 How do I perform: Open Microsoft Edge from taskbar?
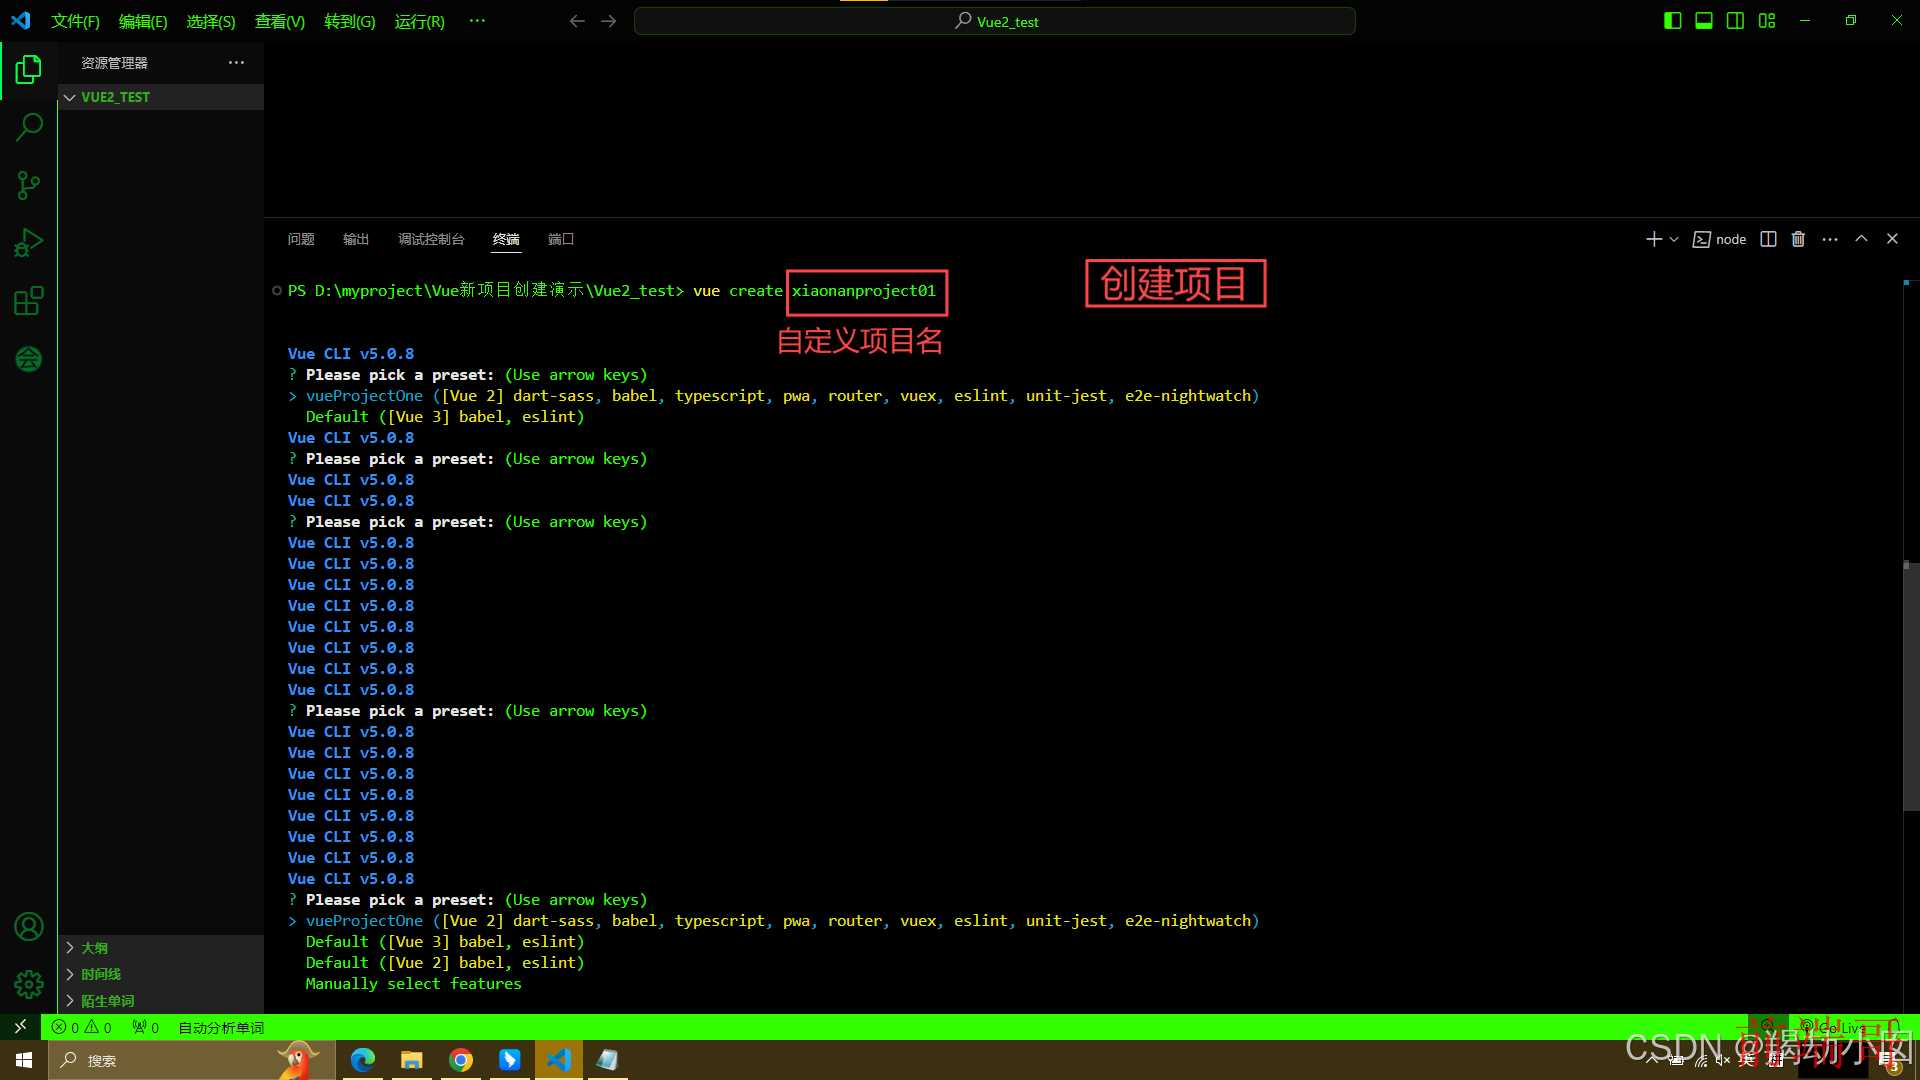point(363,1060)
